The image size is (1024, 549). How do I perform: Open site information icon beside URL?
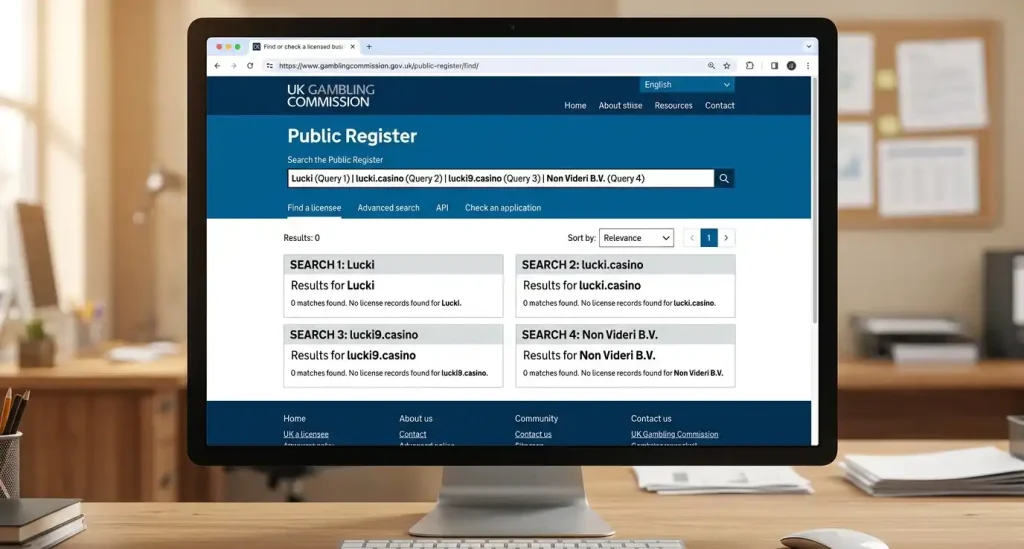click(x=269, y=66)
